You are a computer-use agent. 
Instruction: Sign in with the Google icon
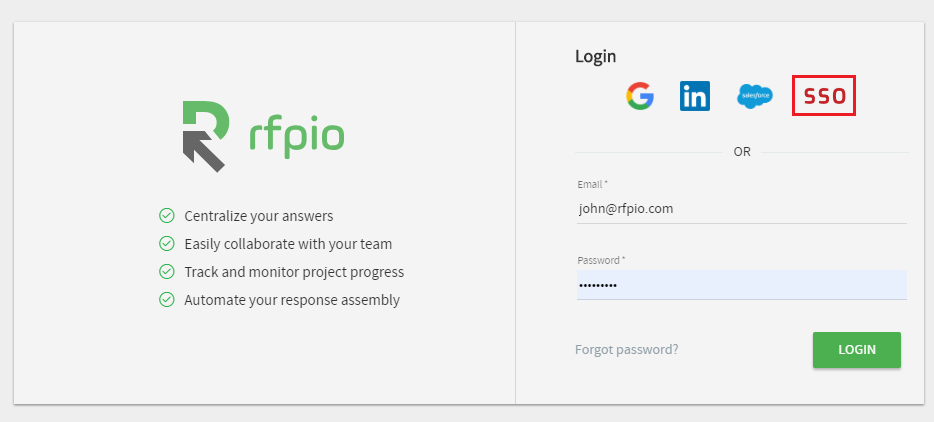[x=640, y=96]
